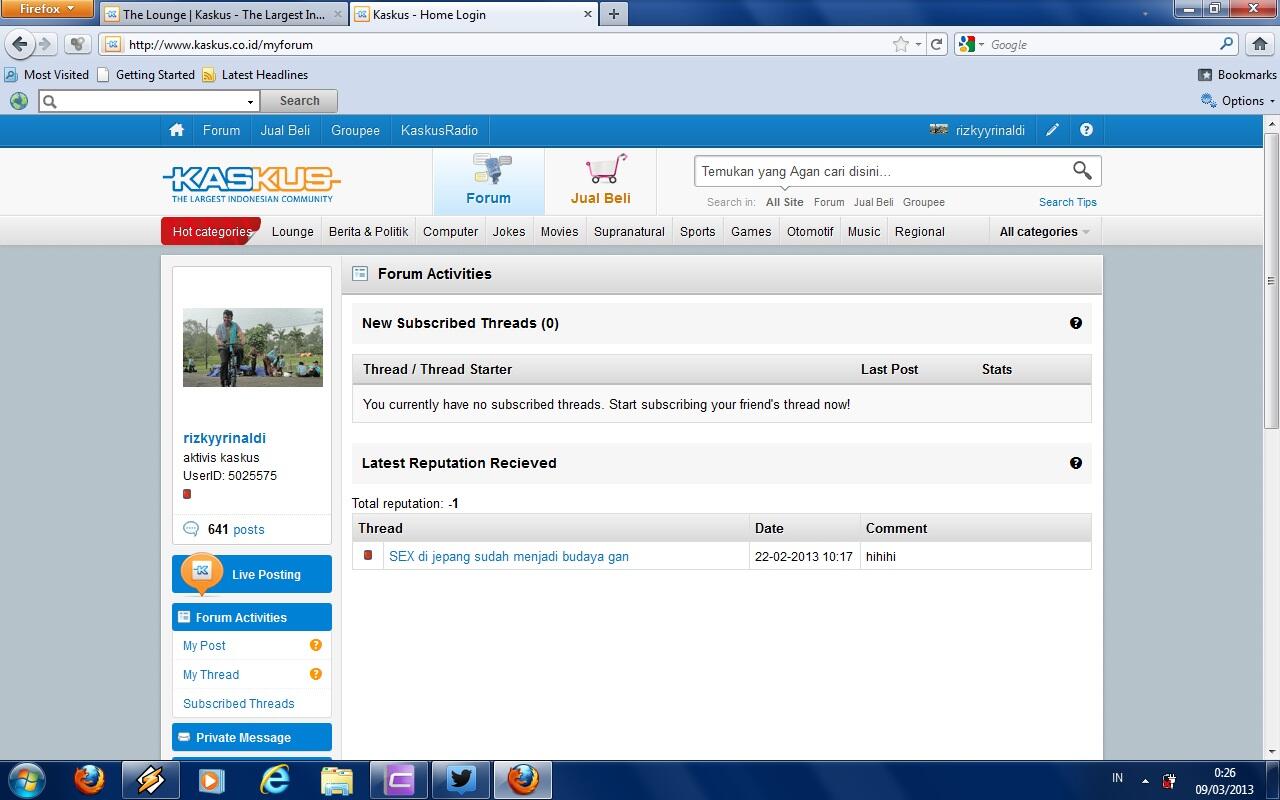Click the toolbar Search button
The image size is (1280, 800).
click(299, 101)
